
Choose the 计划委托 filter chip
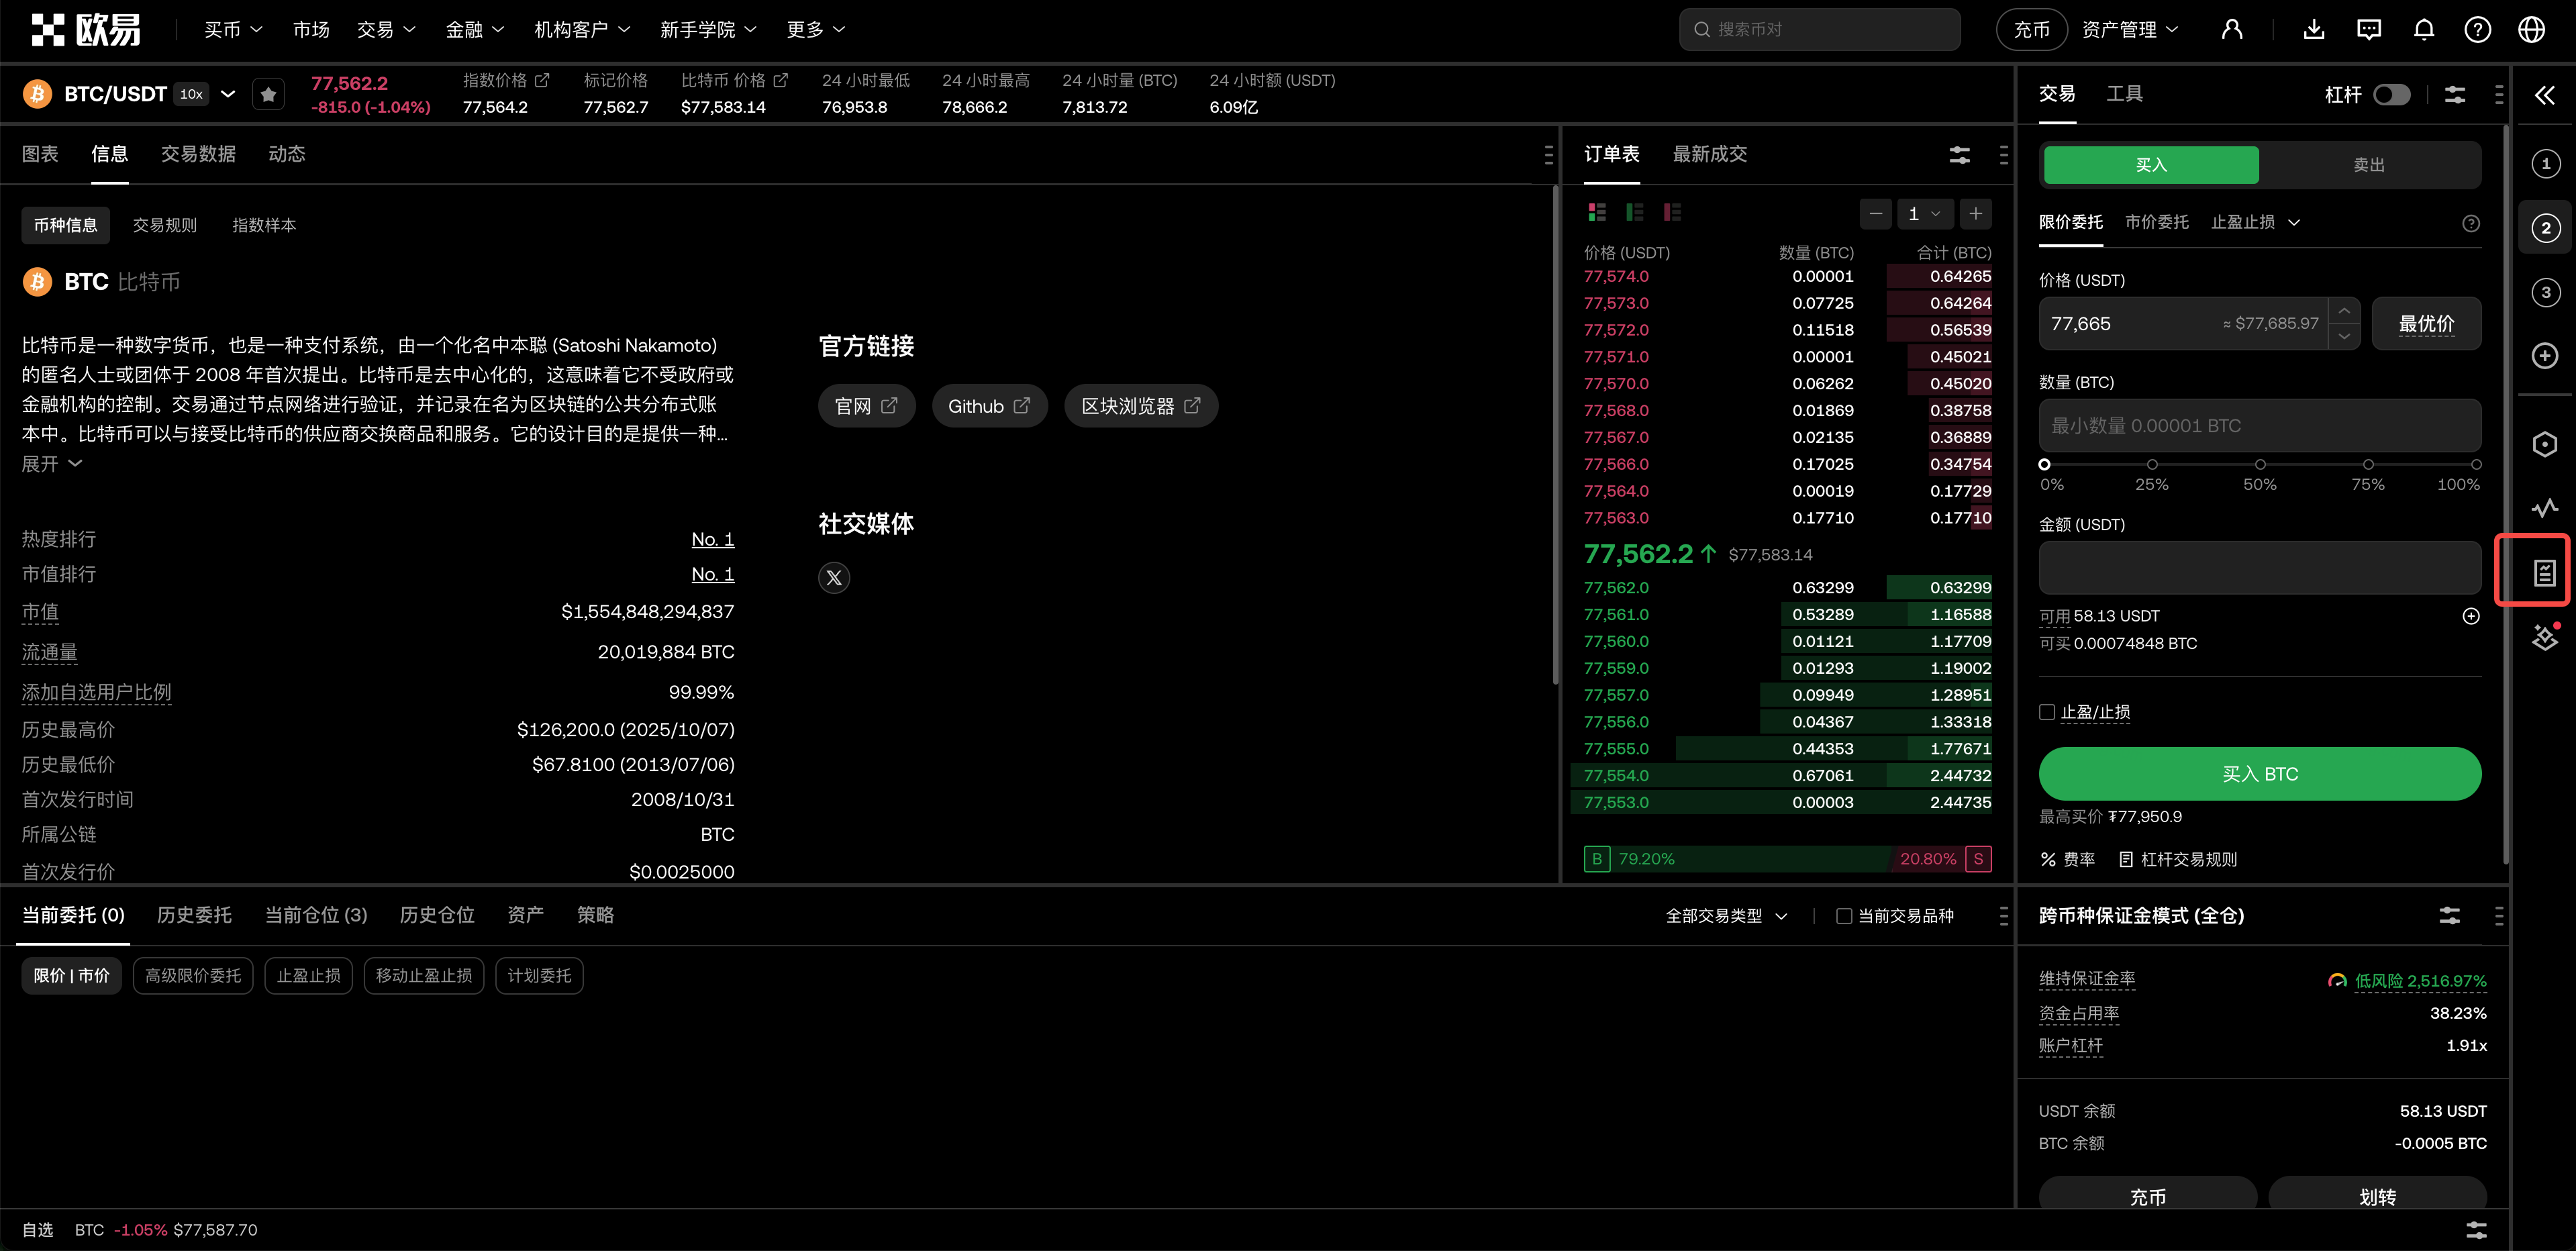click(x=539, y=975)
